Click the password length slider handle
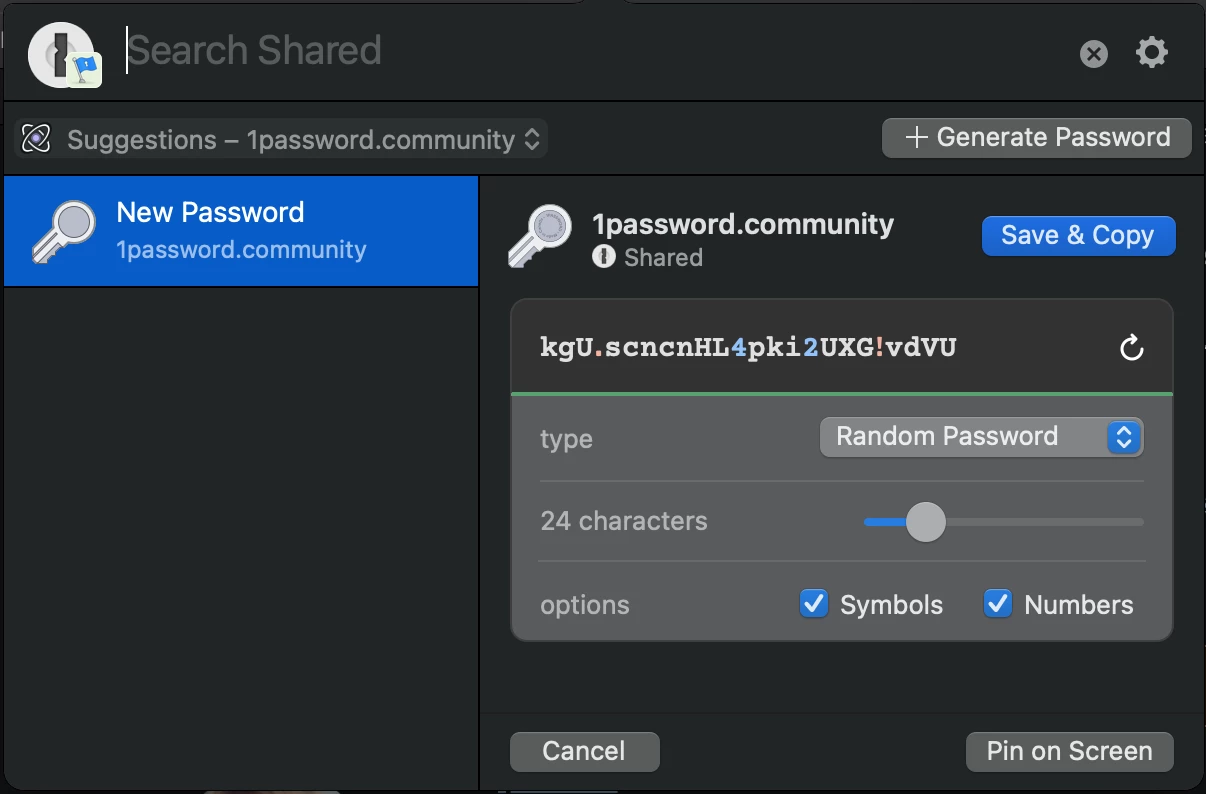 925,522
